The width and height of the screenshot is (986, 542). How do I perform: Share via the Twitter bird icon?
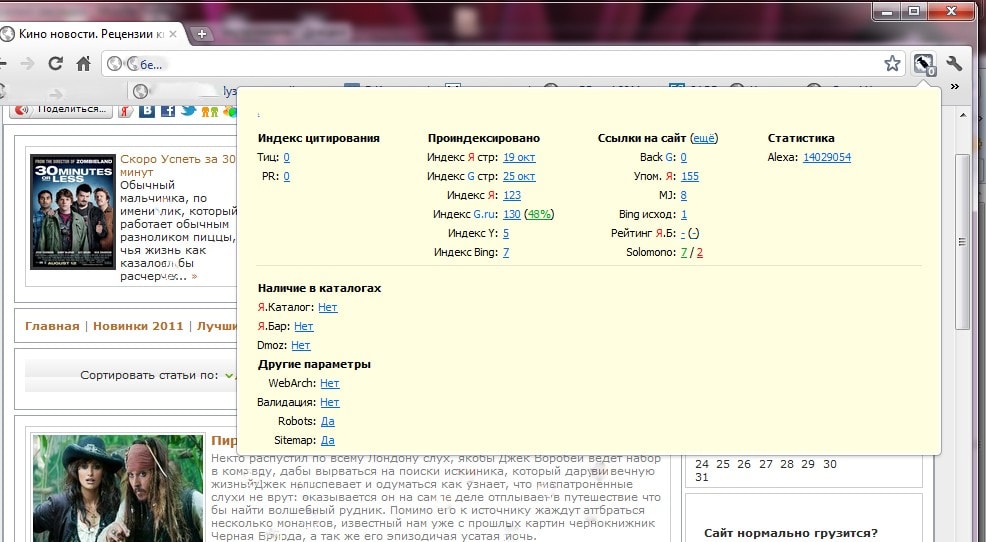click(x=187, y=110)
